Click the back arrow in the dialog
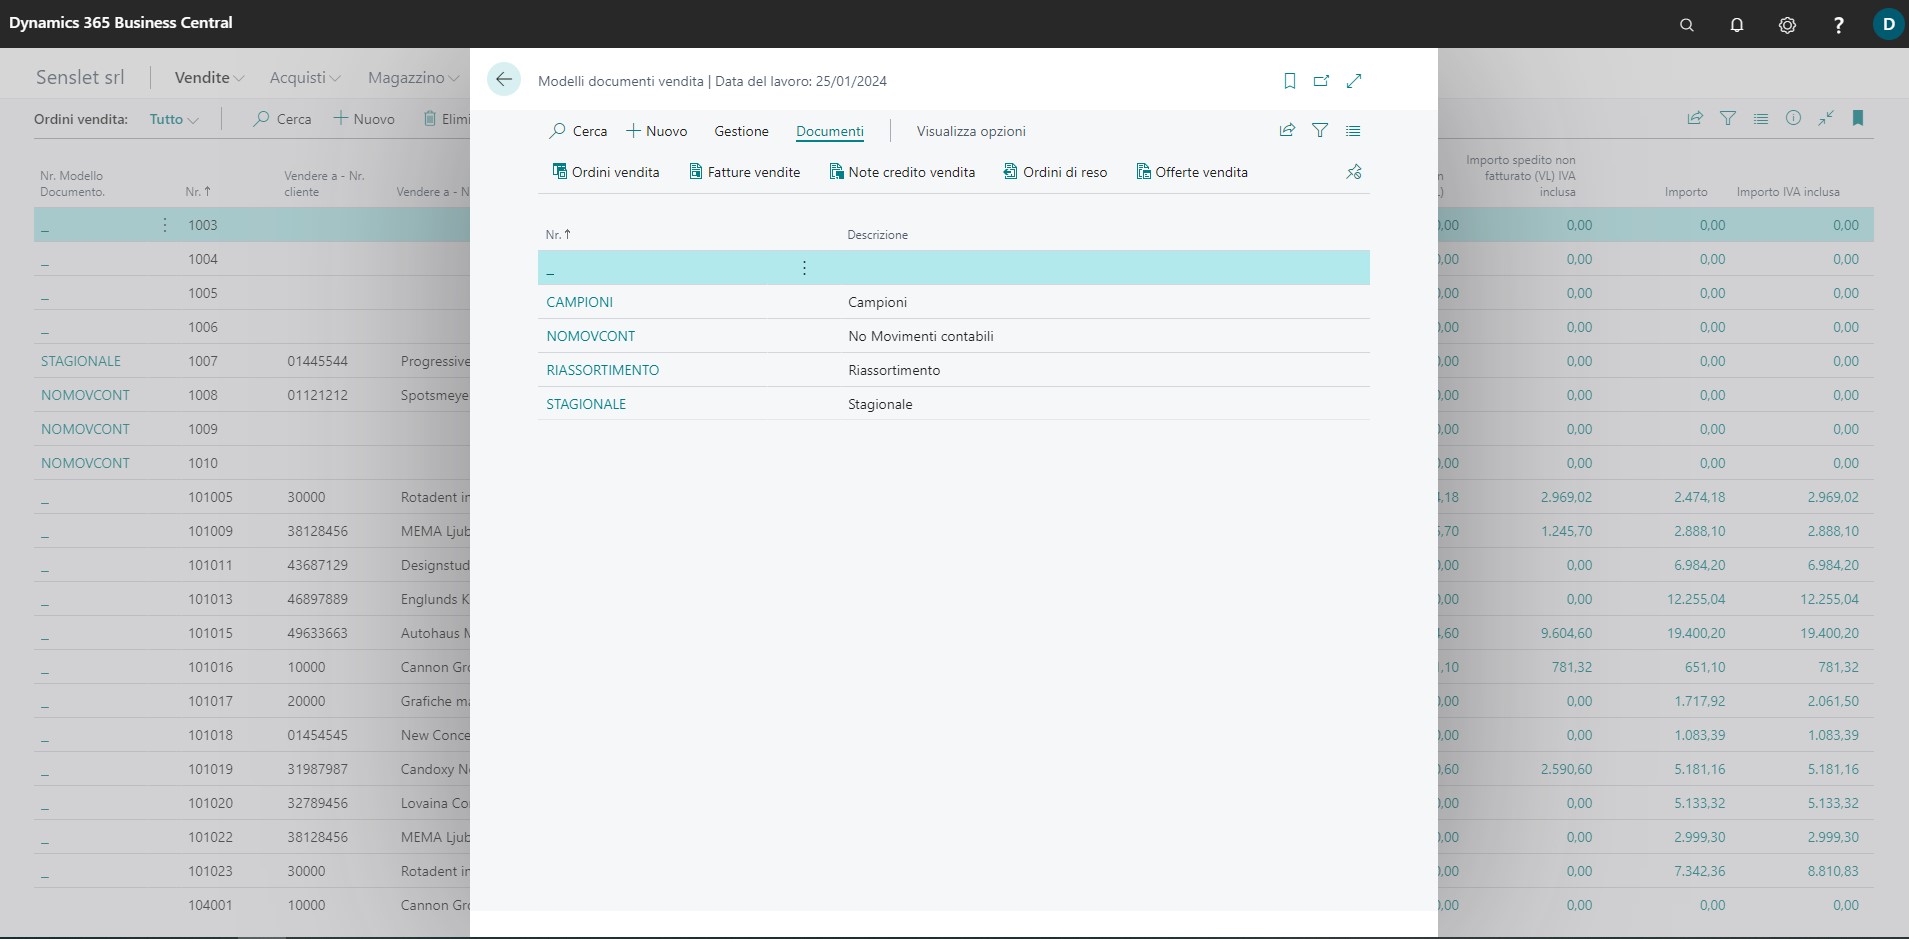 pos(504,80)
